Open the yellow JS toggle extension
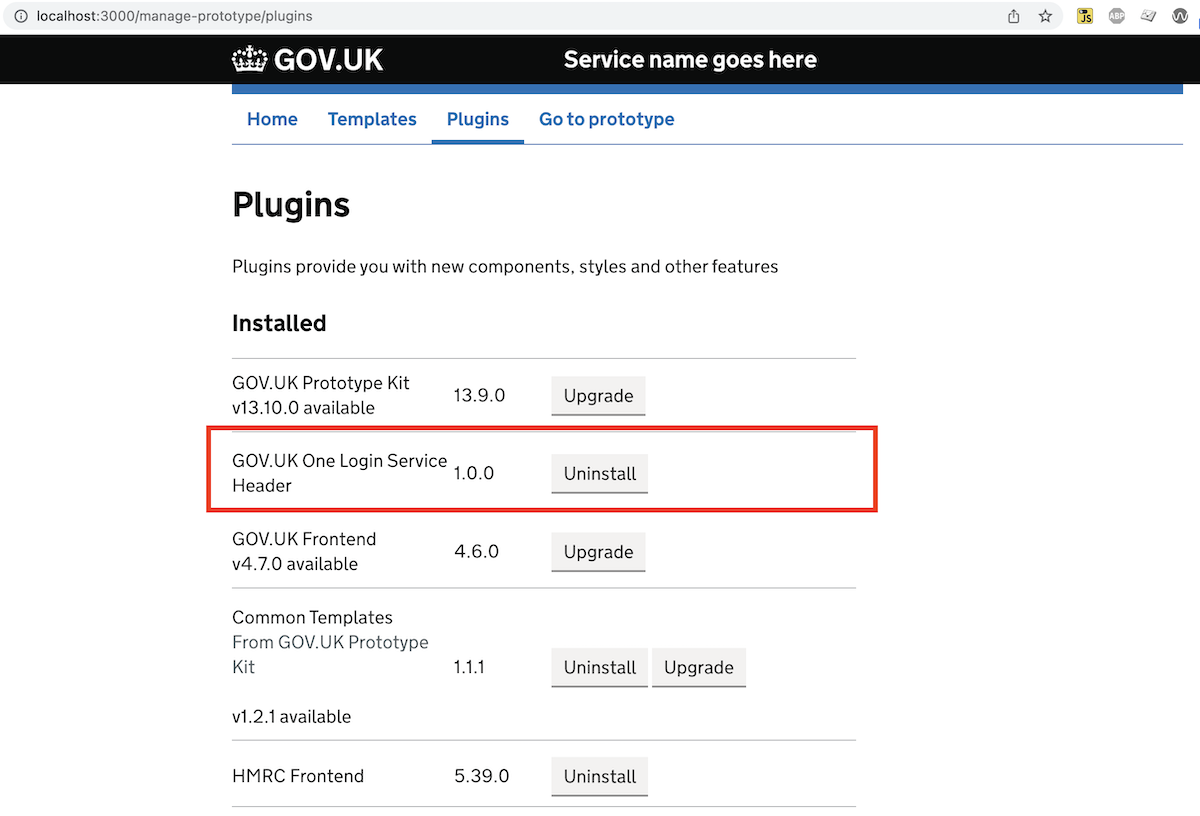 [x=1084, y=16]
